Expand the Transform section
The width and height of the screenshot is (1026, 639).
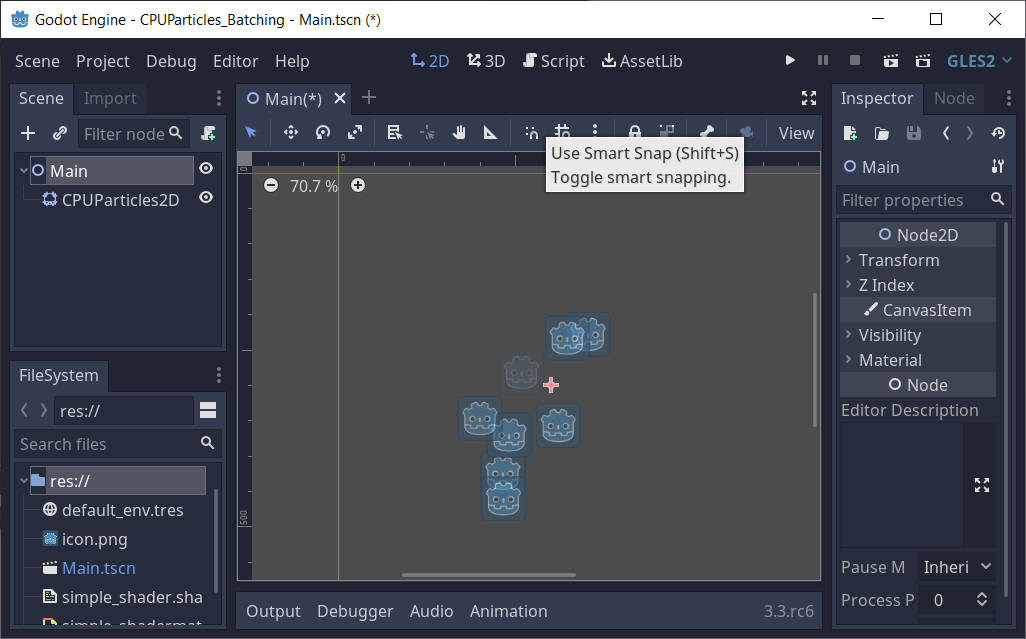[x=918, y=260]
